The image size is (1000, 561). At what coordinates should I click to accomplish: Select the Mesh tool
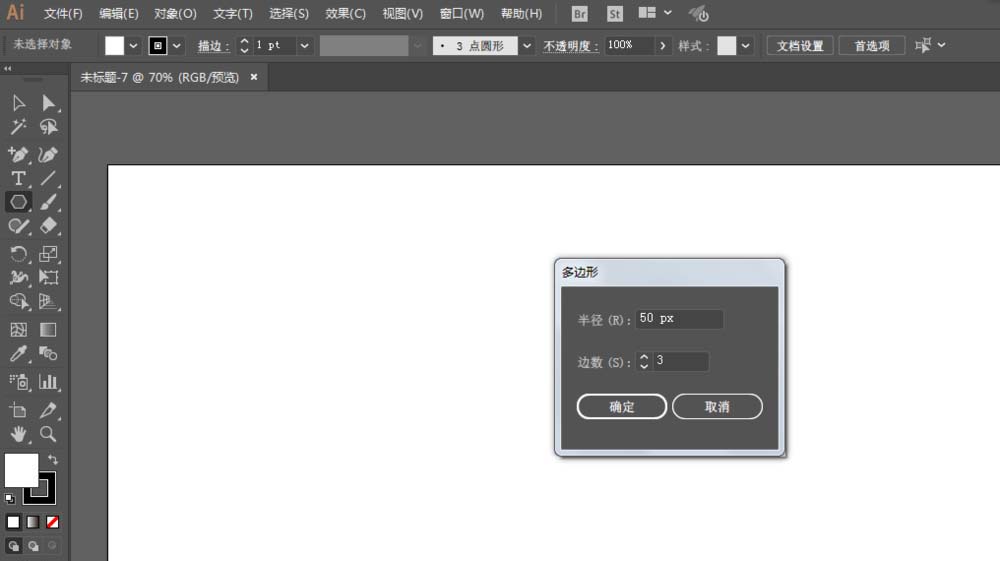point(18,330)
